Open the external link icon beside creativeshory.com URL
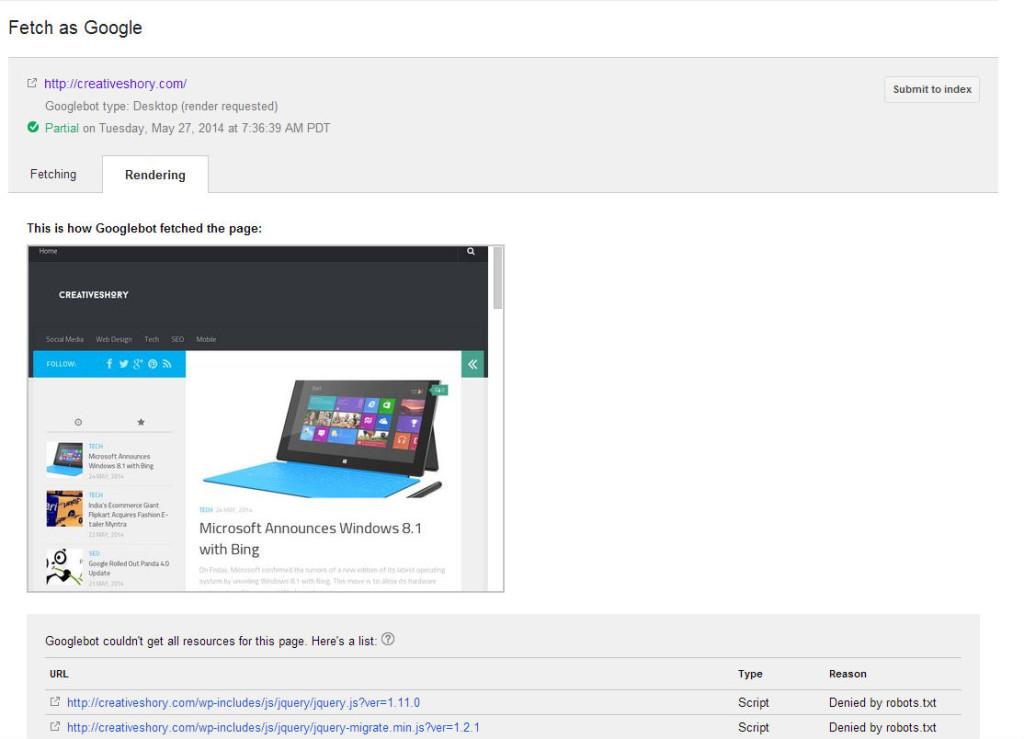This screenshot has height=739, width=1024. pos(31,83)
